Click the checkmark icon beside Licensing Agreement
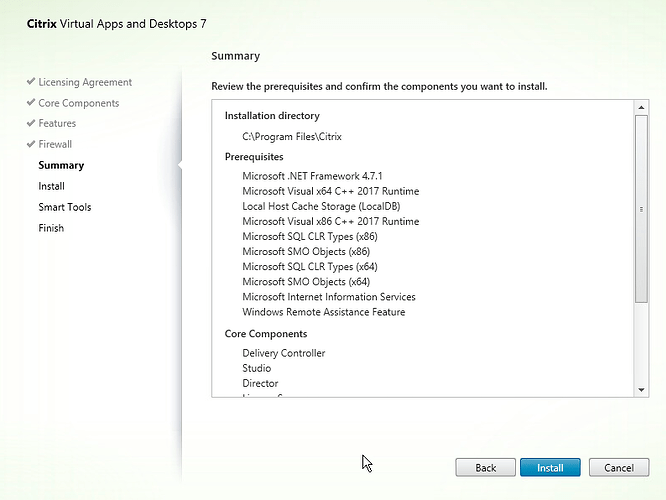 (x=31, y=82)
